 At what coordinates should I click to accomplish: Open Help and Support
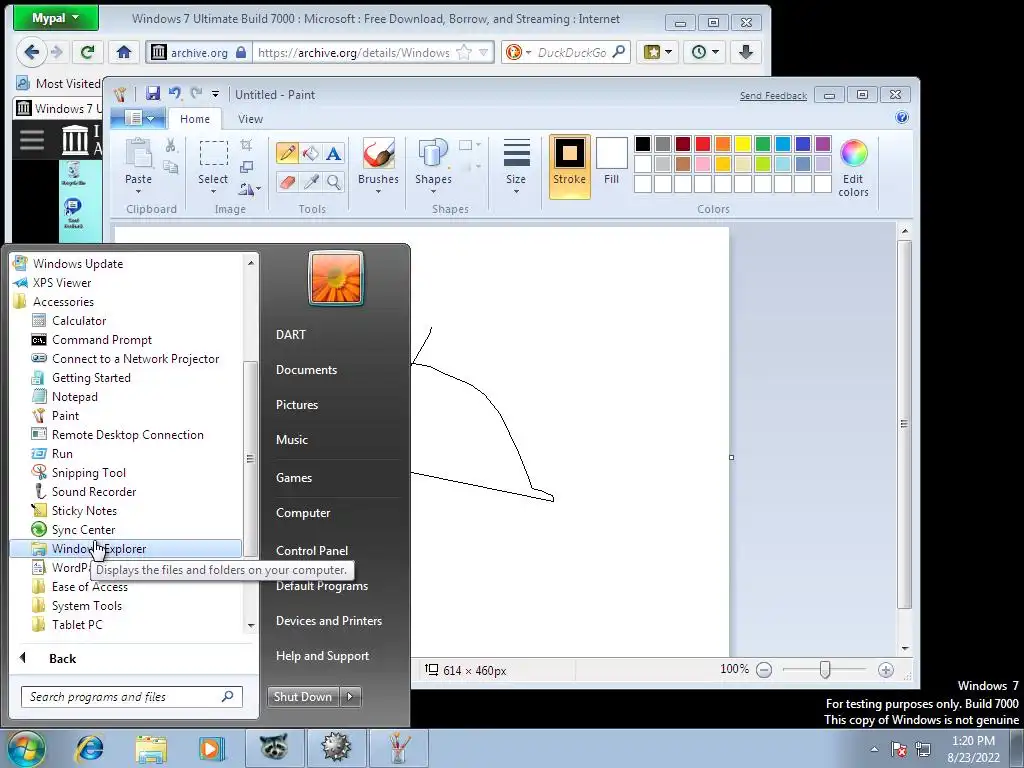322,656
